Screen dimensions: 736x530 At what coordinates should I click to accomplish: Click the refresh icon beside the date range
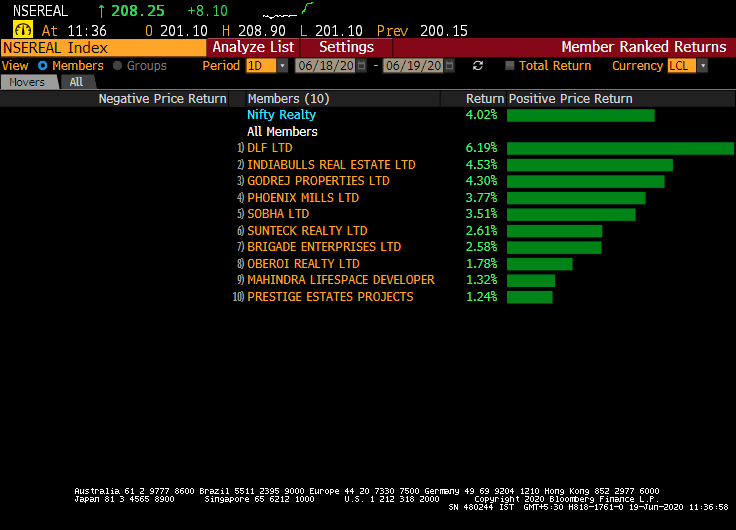click(x=478, y=66)
